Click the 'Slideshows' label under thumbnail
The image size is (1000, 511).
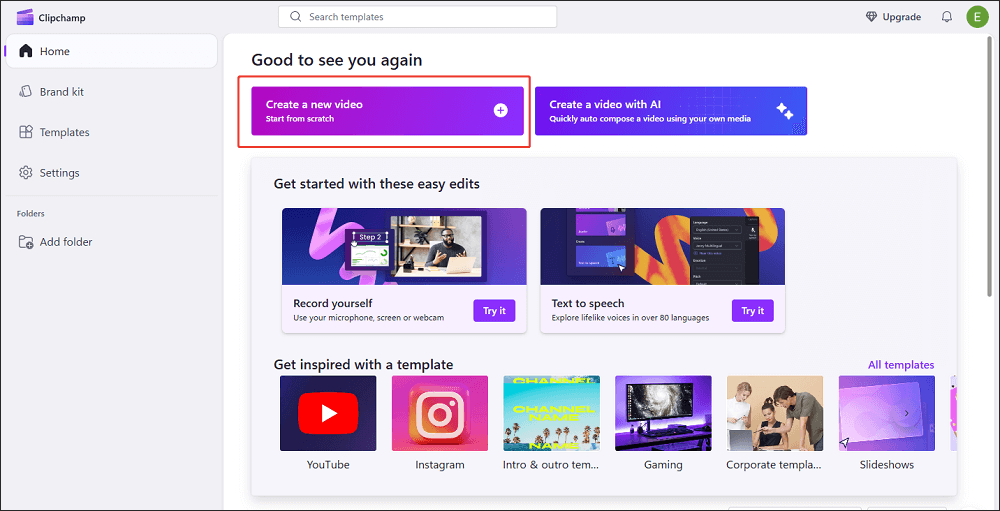(x=886, y=464)
